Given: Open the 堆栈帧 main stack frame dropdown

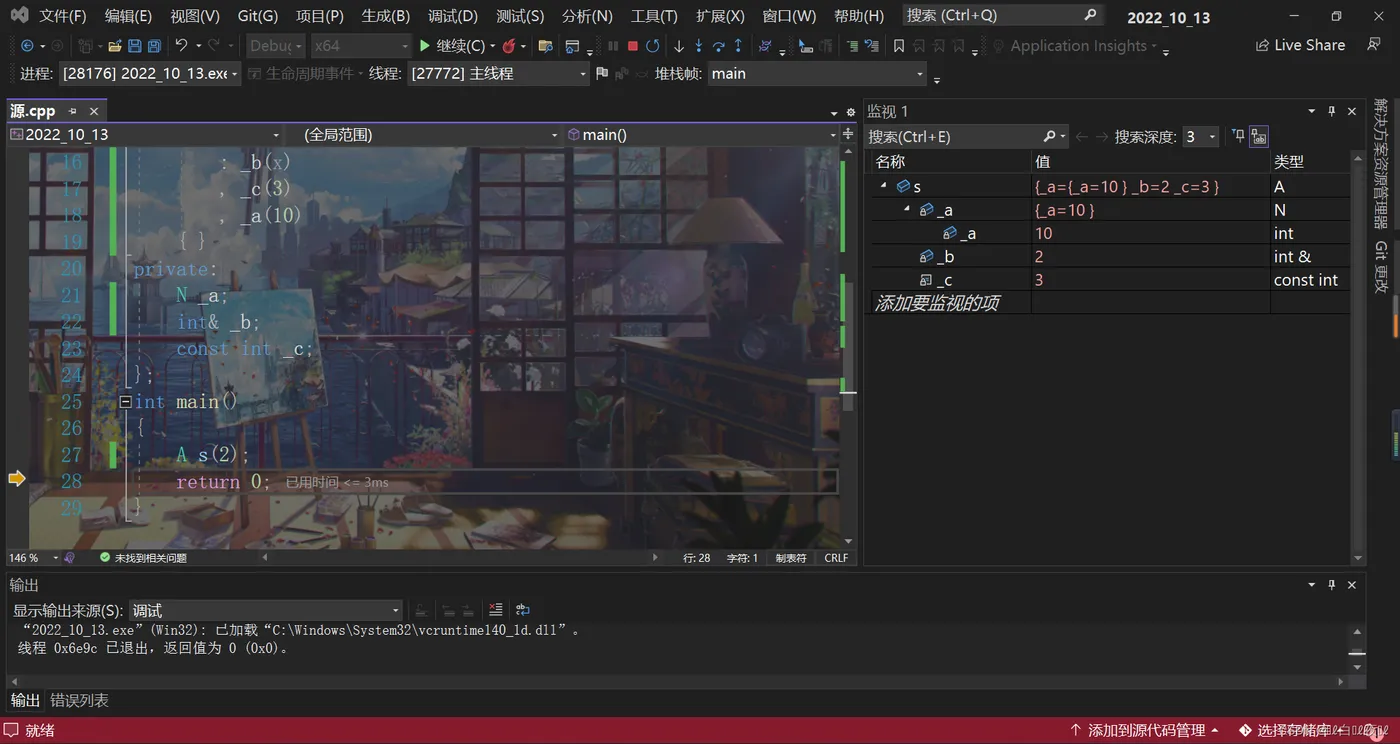Looking at the screenshot, I should click(x=817, y=74).
